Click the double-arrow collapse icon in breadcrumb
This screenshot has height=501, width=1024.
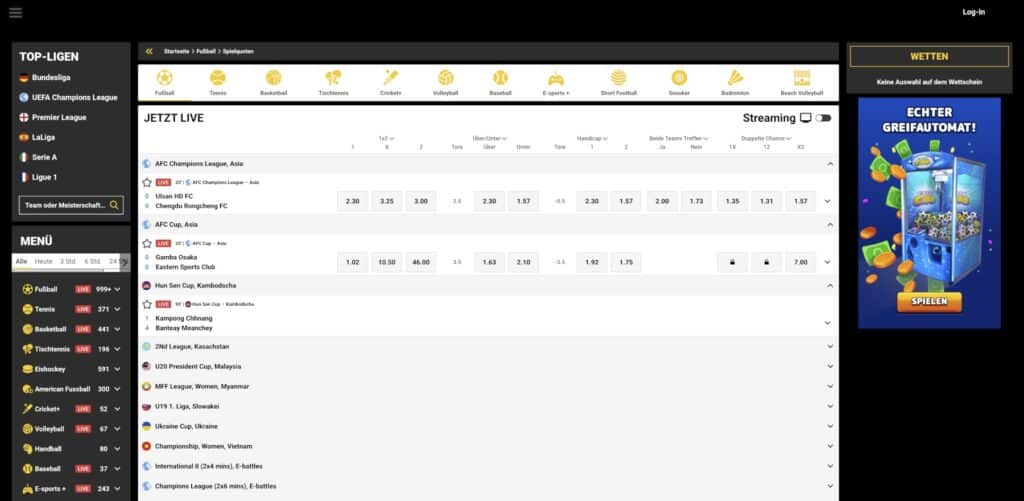[x=149, y=51]
